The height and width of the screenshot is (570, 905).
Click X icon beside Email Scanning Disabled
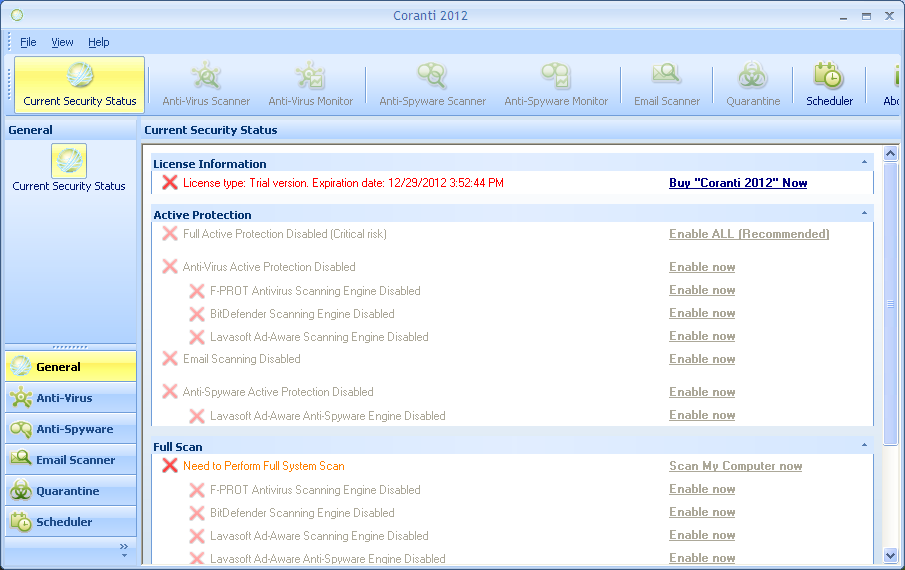click(170, 359)
